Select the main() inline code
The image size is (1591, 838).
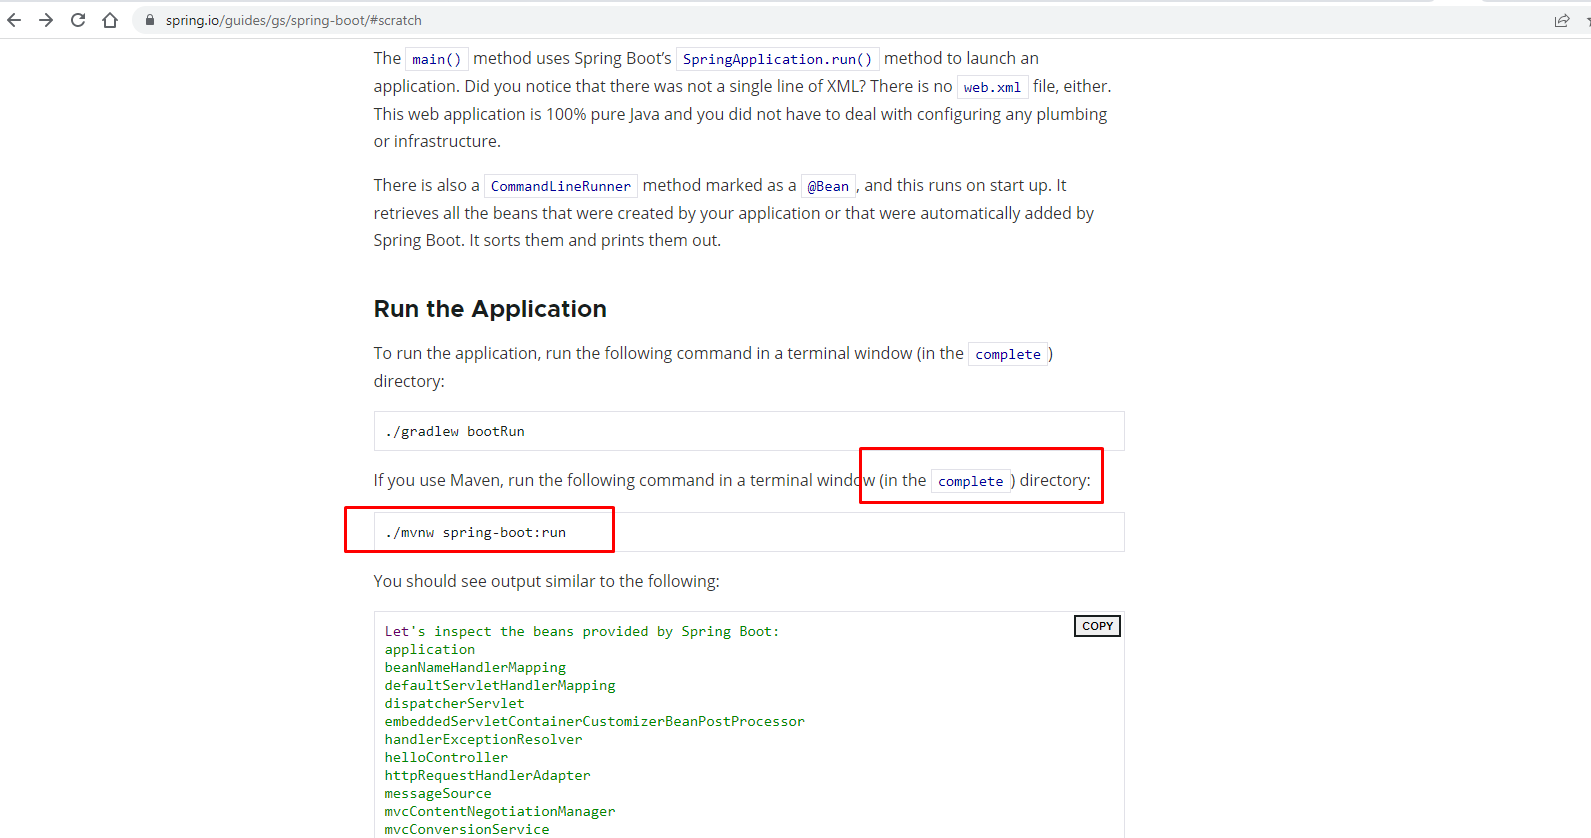tap(437, 59)
